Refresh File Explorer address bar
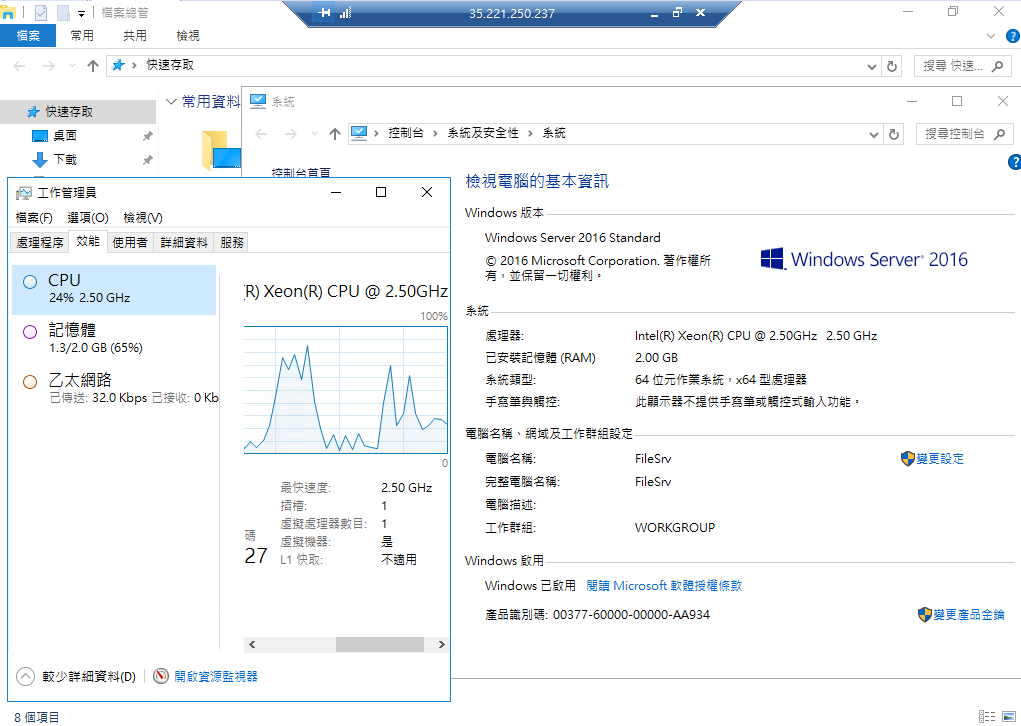 [x=892, y=66]
